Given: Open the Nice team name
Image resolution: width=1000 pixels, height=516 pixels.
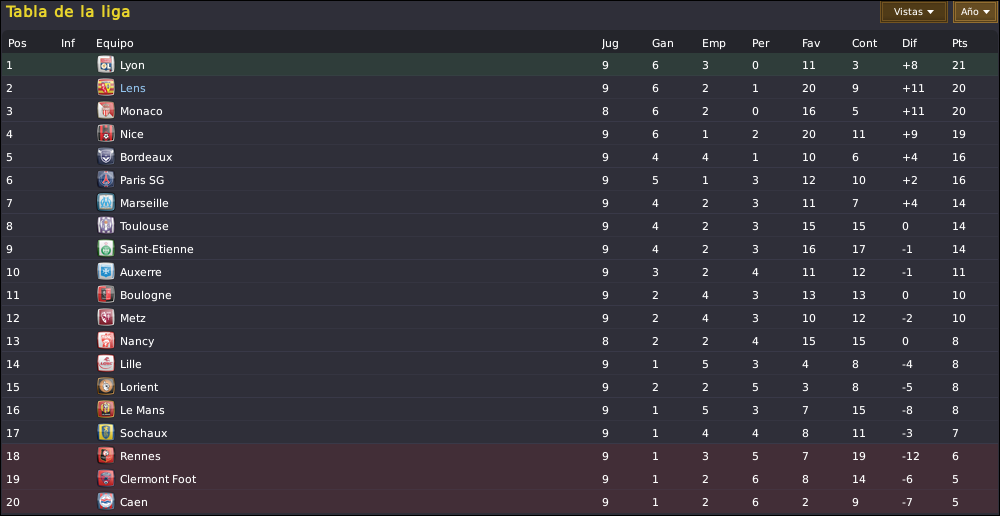Looking at the screenshot, I should click(131, 134).
